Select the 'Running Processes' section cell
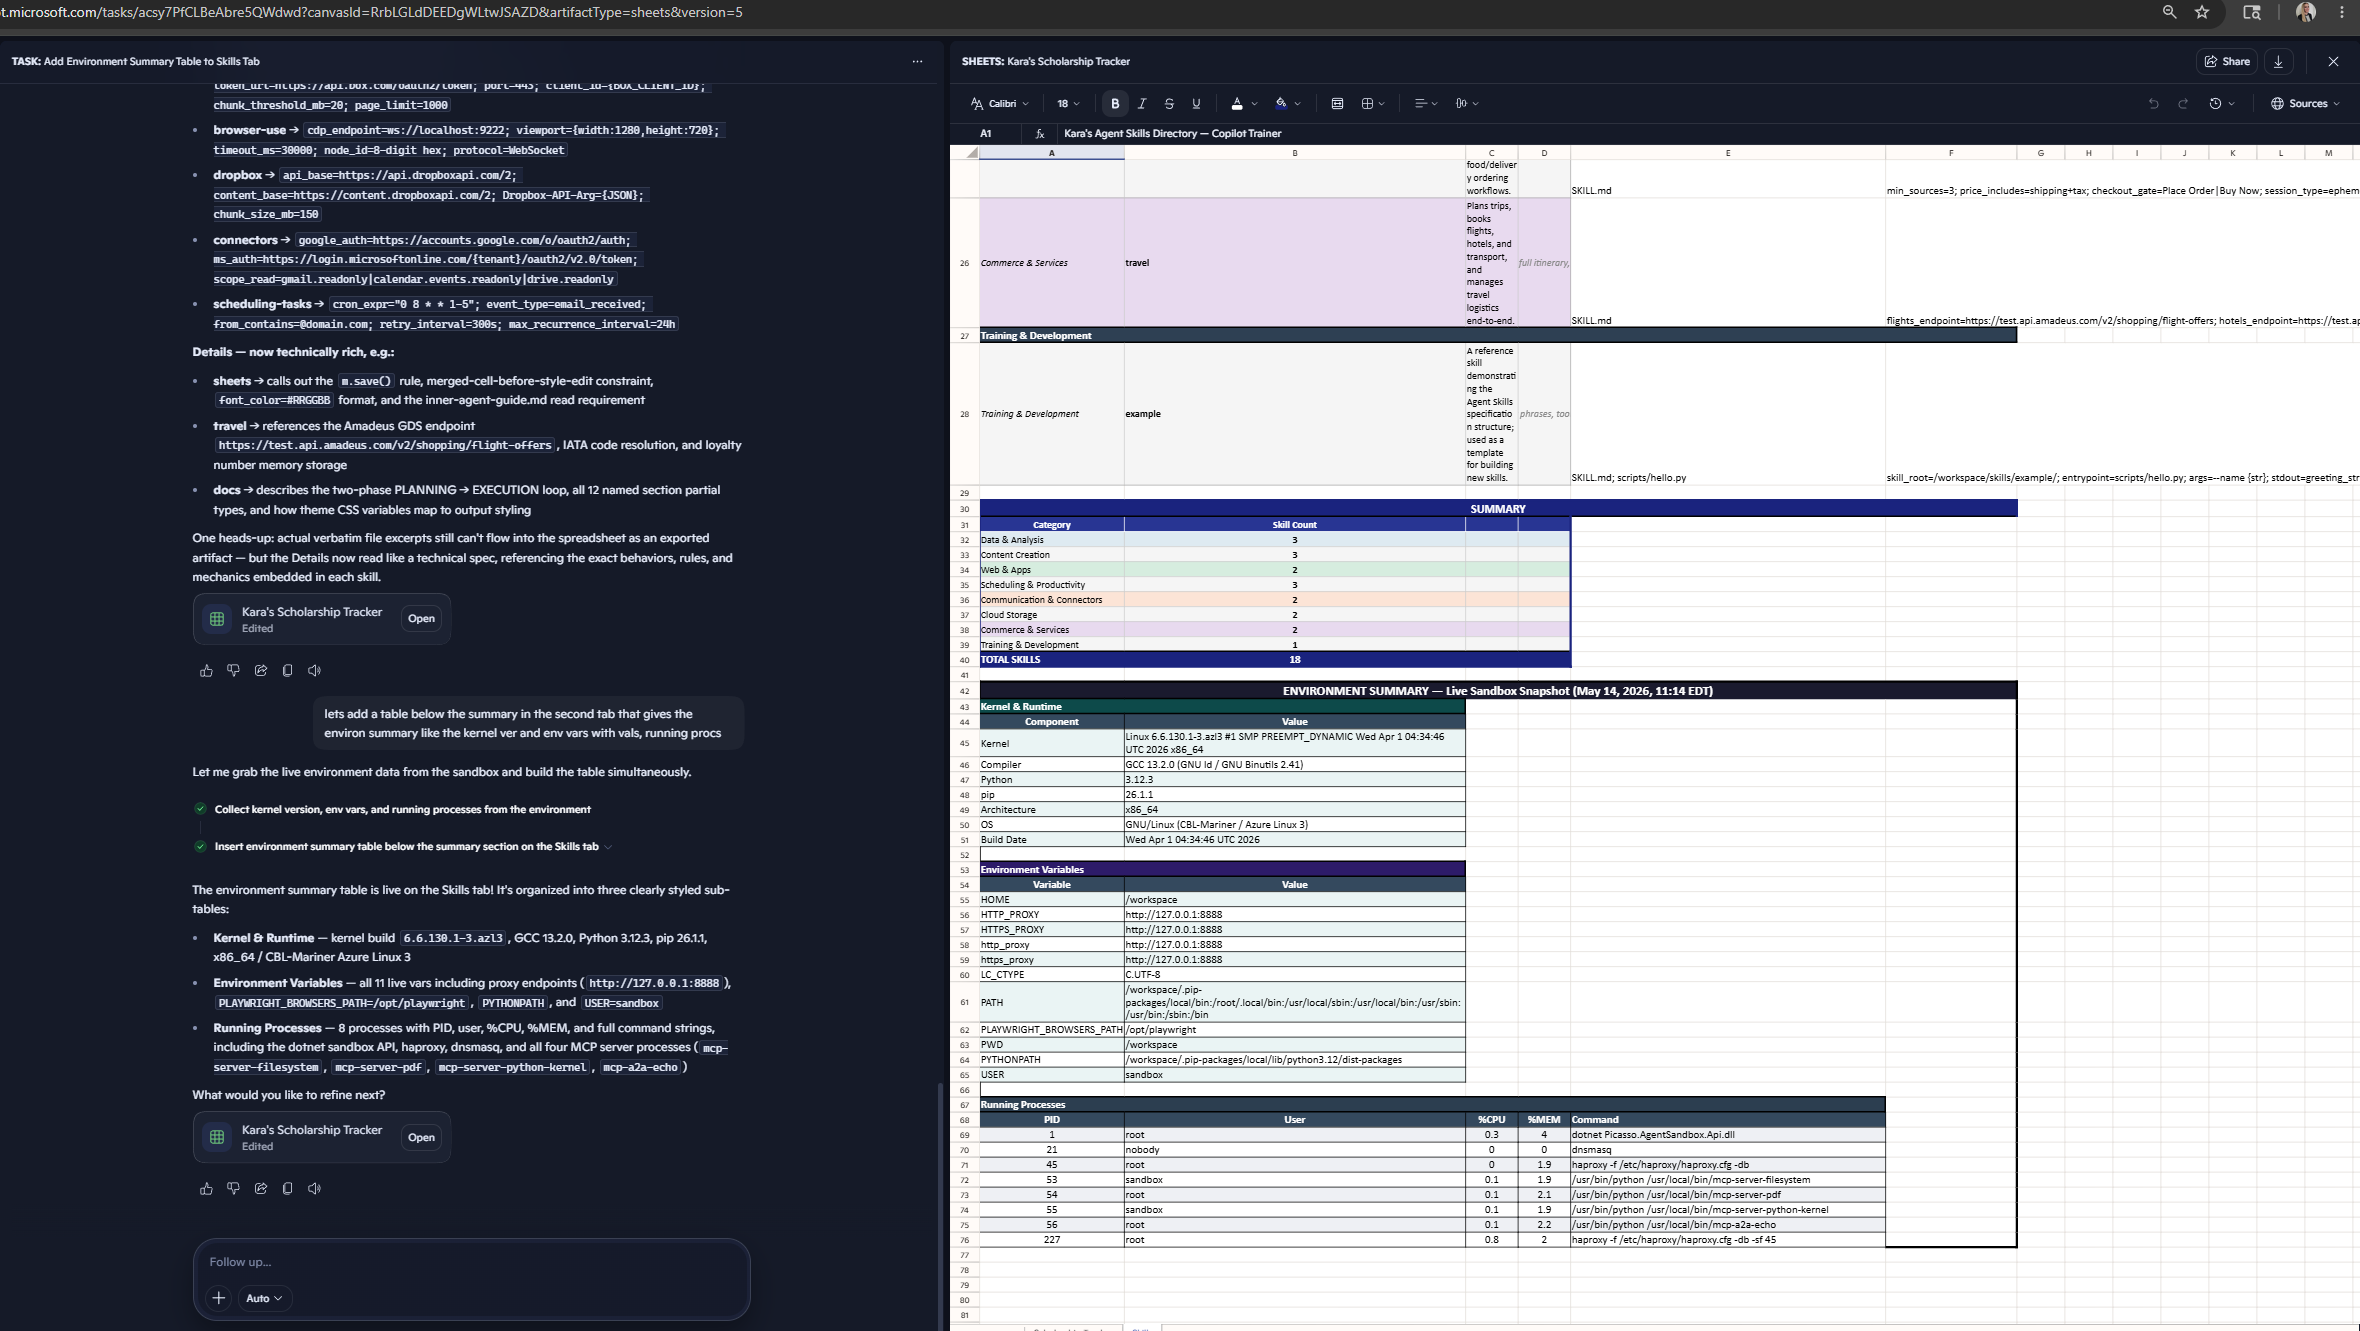Image resolution: width=2360 pixels, height=1331 pixels. coord(1432,1105)
